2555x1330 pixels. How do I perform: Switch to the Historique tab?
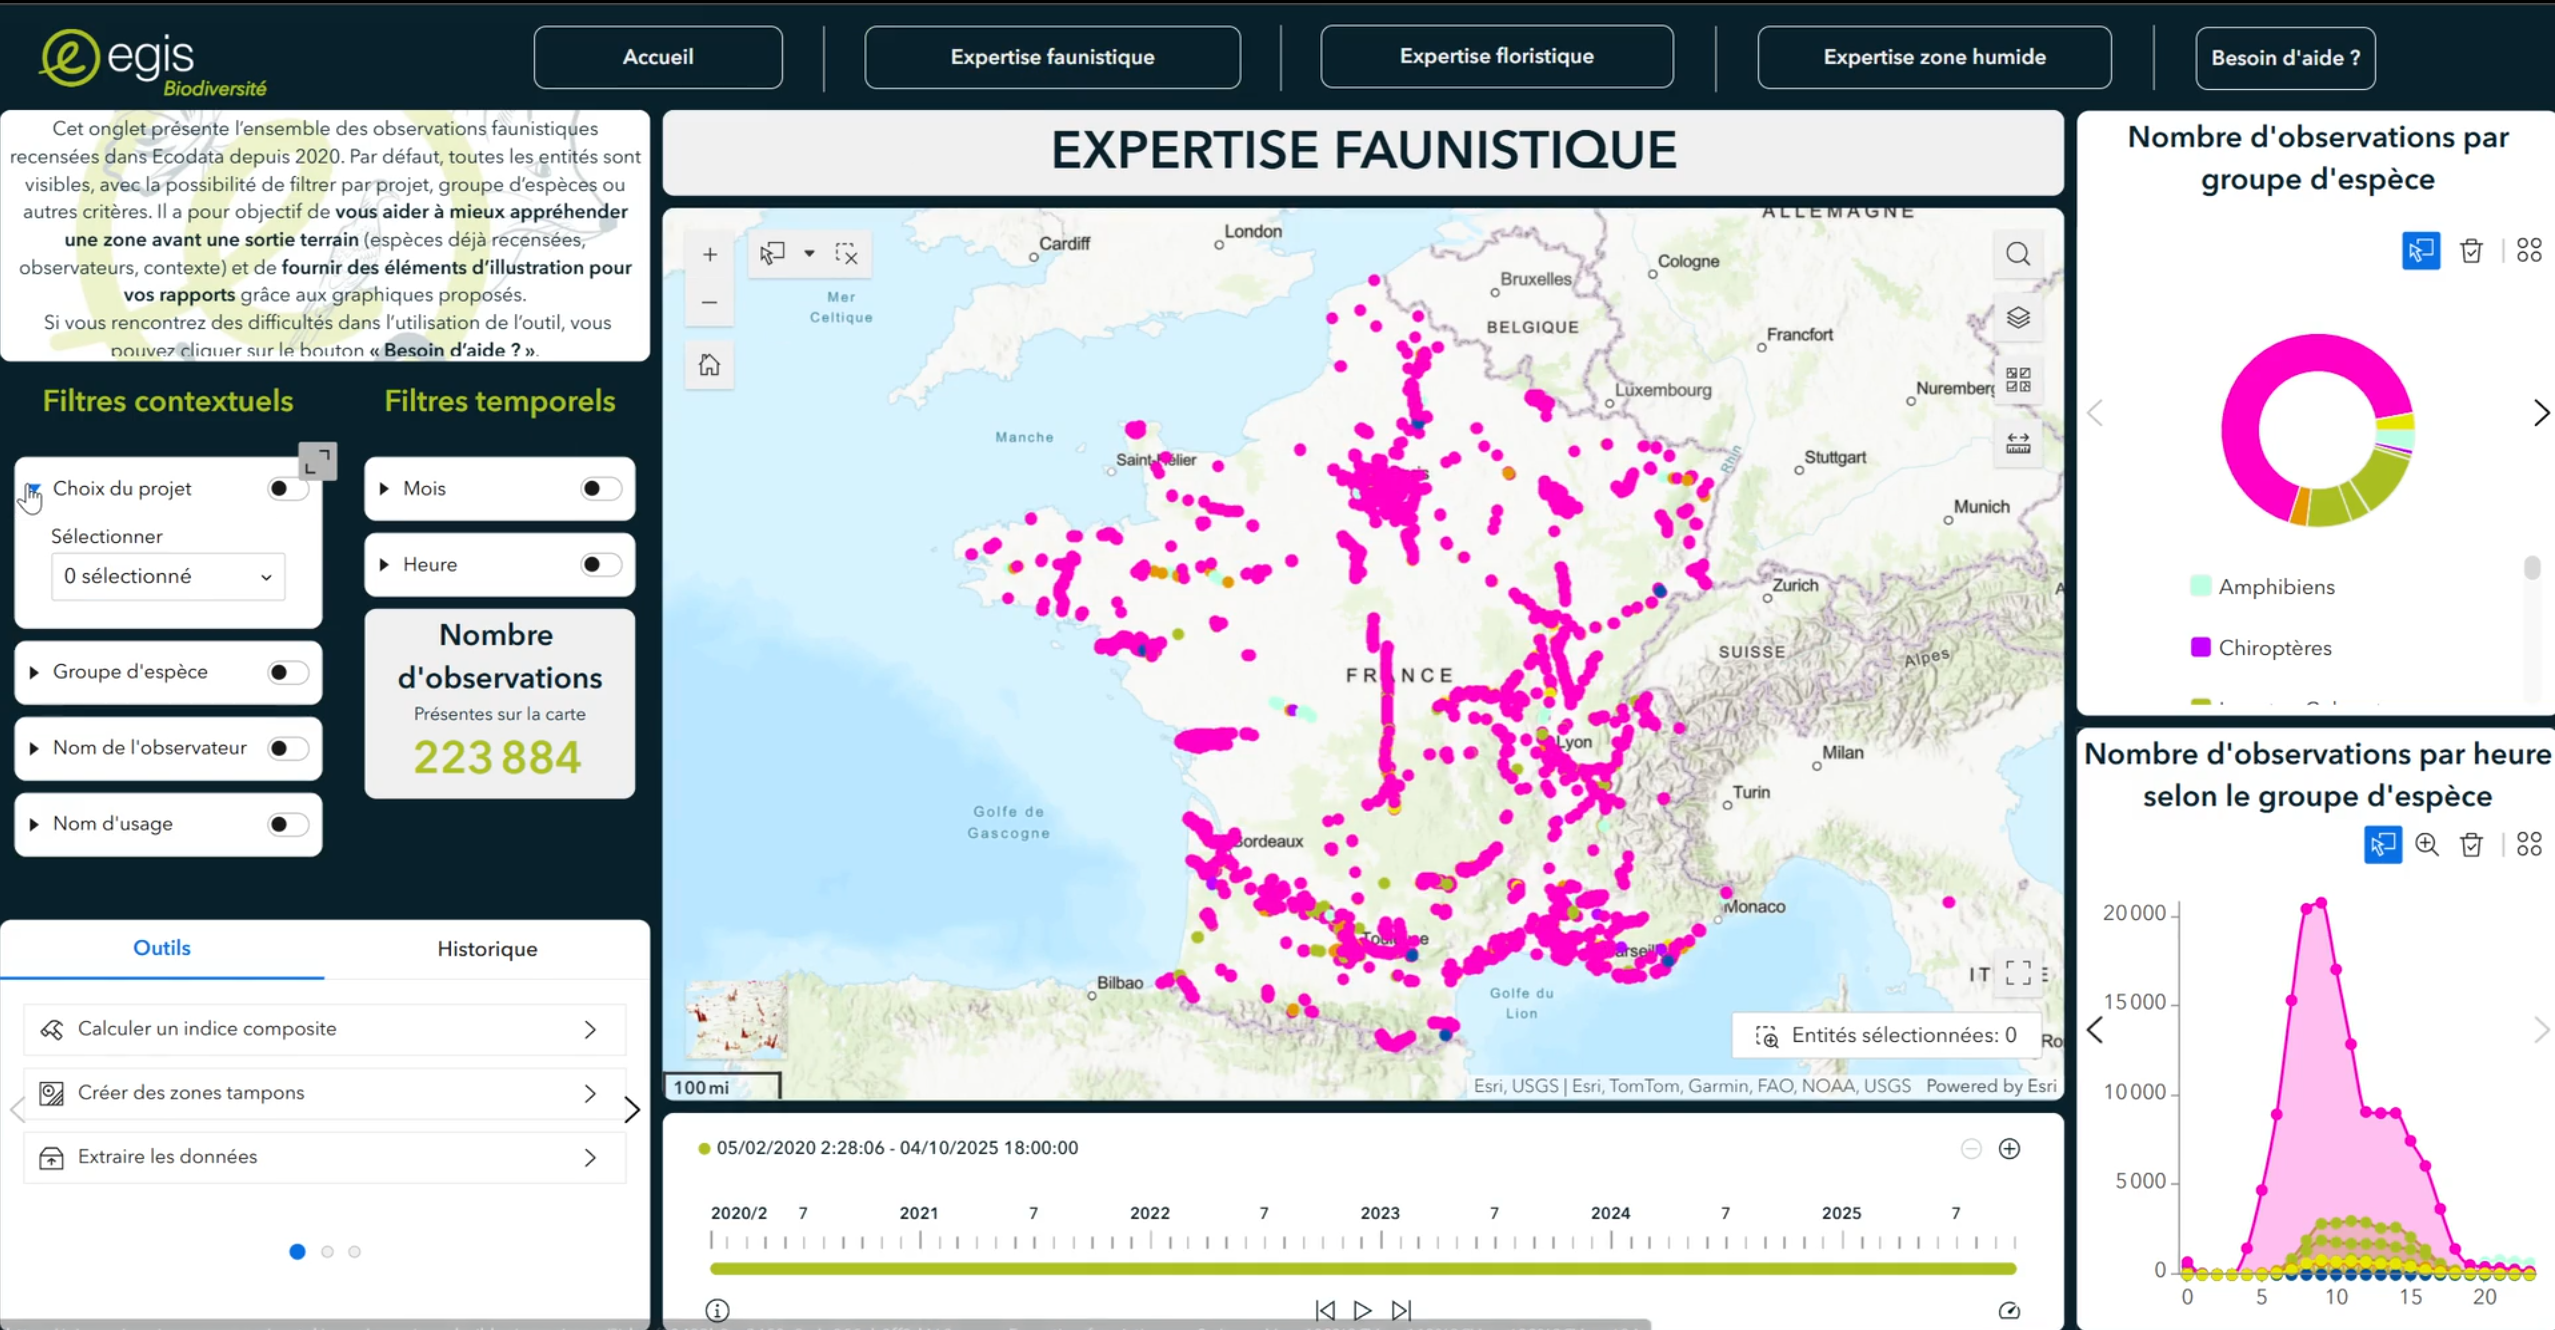[x=487, y=949]
